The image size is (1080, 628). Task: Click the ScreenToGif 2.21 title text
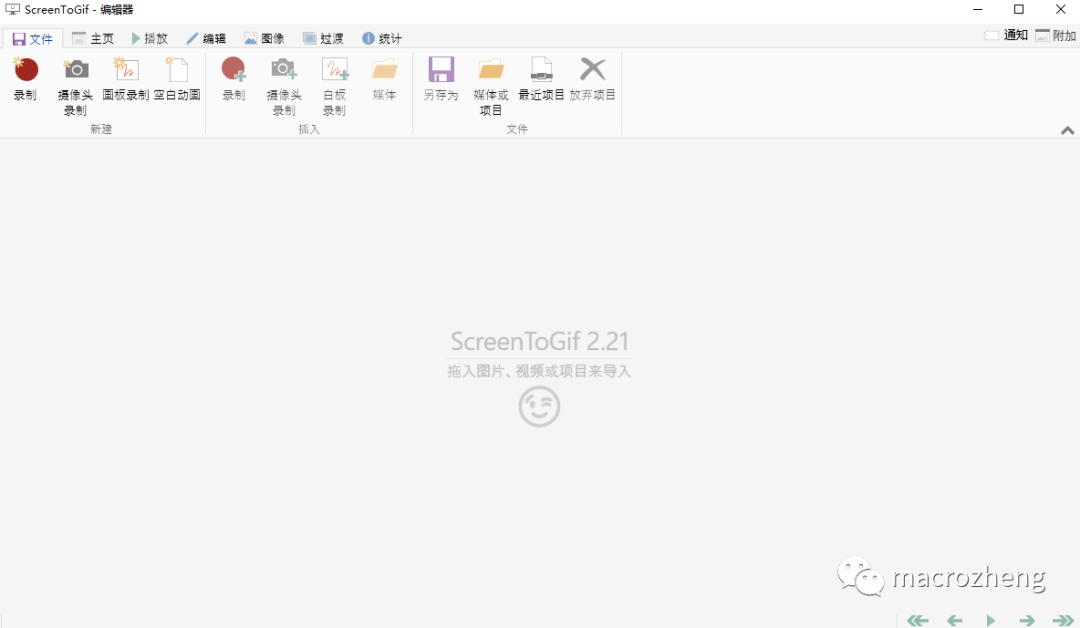(x=539, y=342)
